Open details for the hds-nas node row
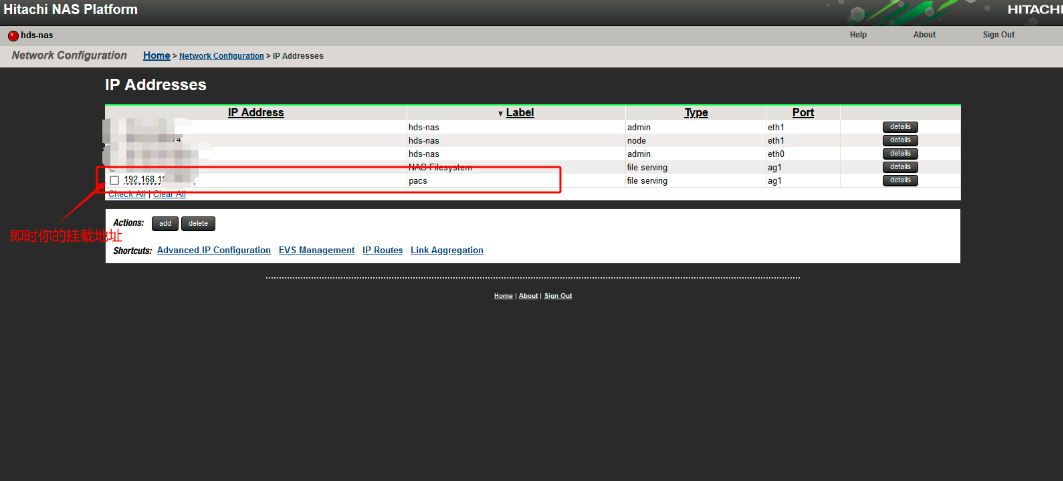Image resolution: width=1063 pixels, height=481 pixels. click(x=900, y=140)
